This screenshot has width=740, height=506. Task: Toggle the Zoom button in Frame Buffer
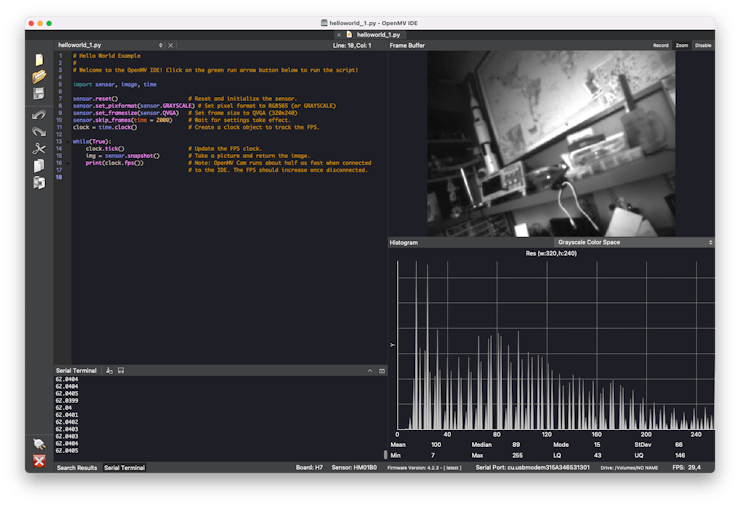(682, 45)
